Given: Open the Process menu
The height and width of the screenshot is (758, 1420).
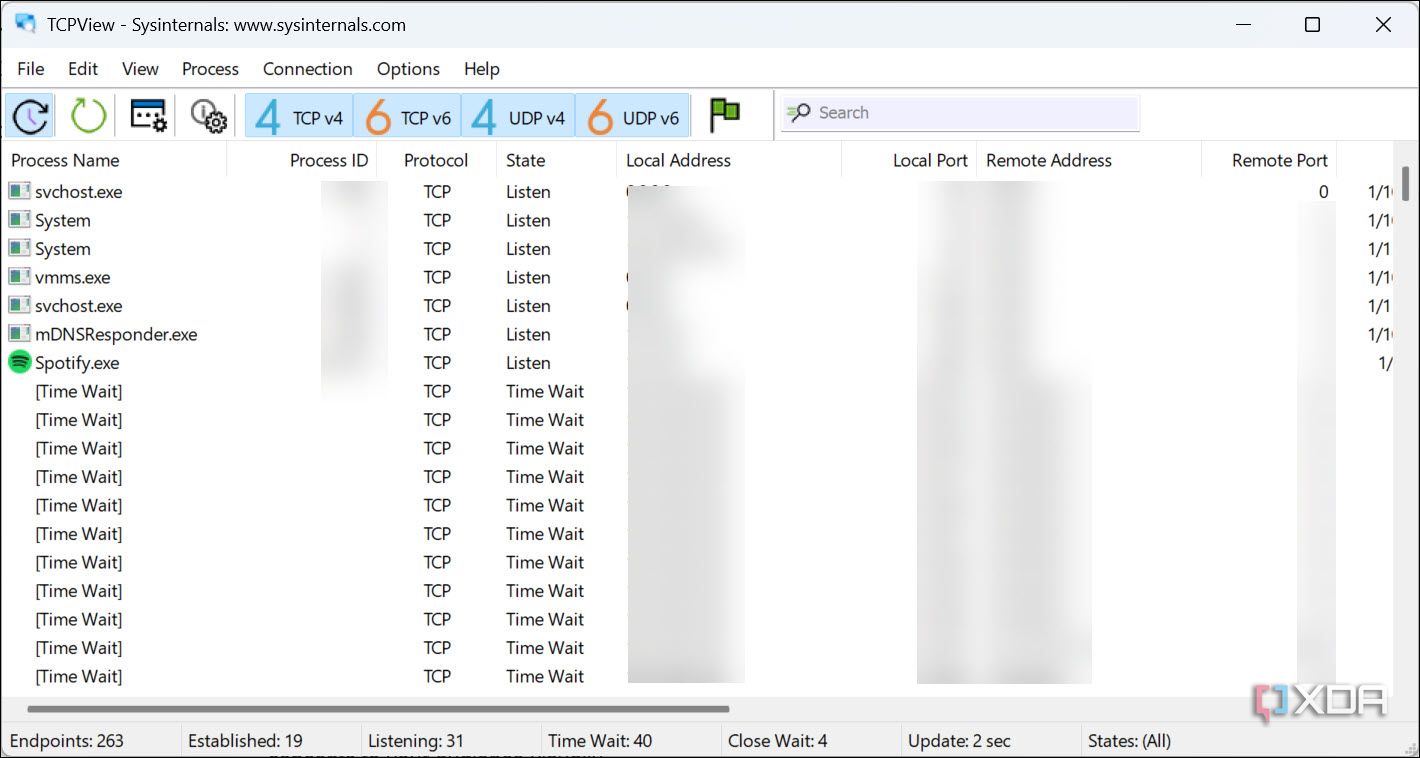Looking at the screenshot, I should pyautogui.click(x=210, y=69).
